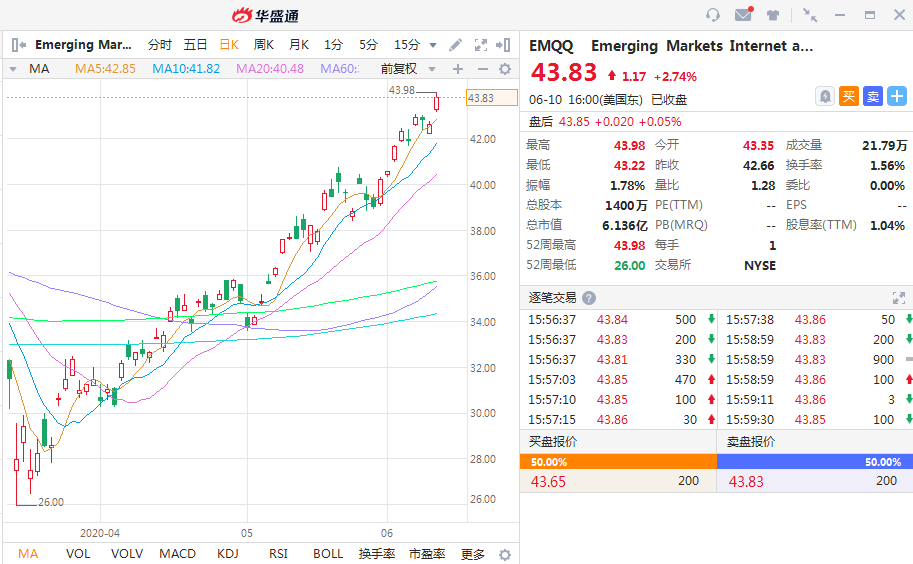Select the MACD indicator tab
Screen dimensions: 913x564
click(178, 554)
